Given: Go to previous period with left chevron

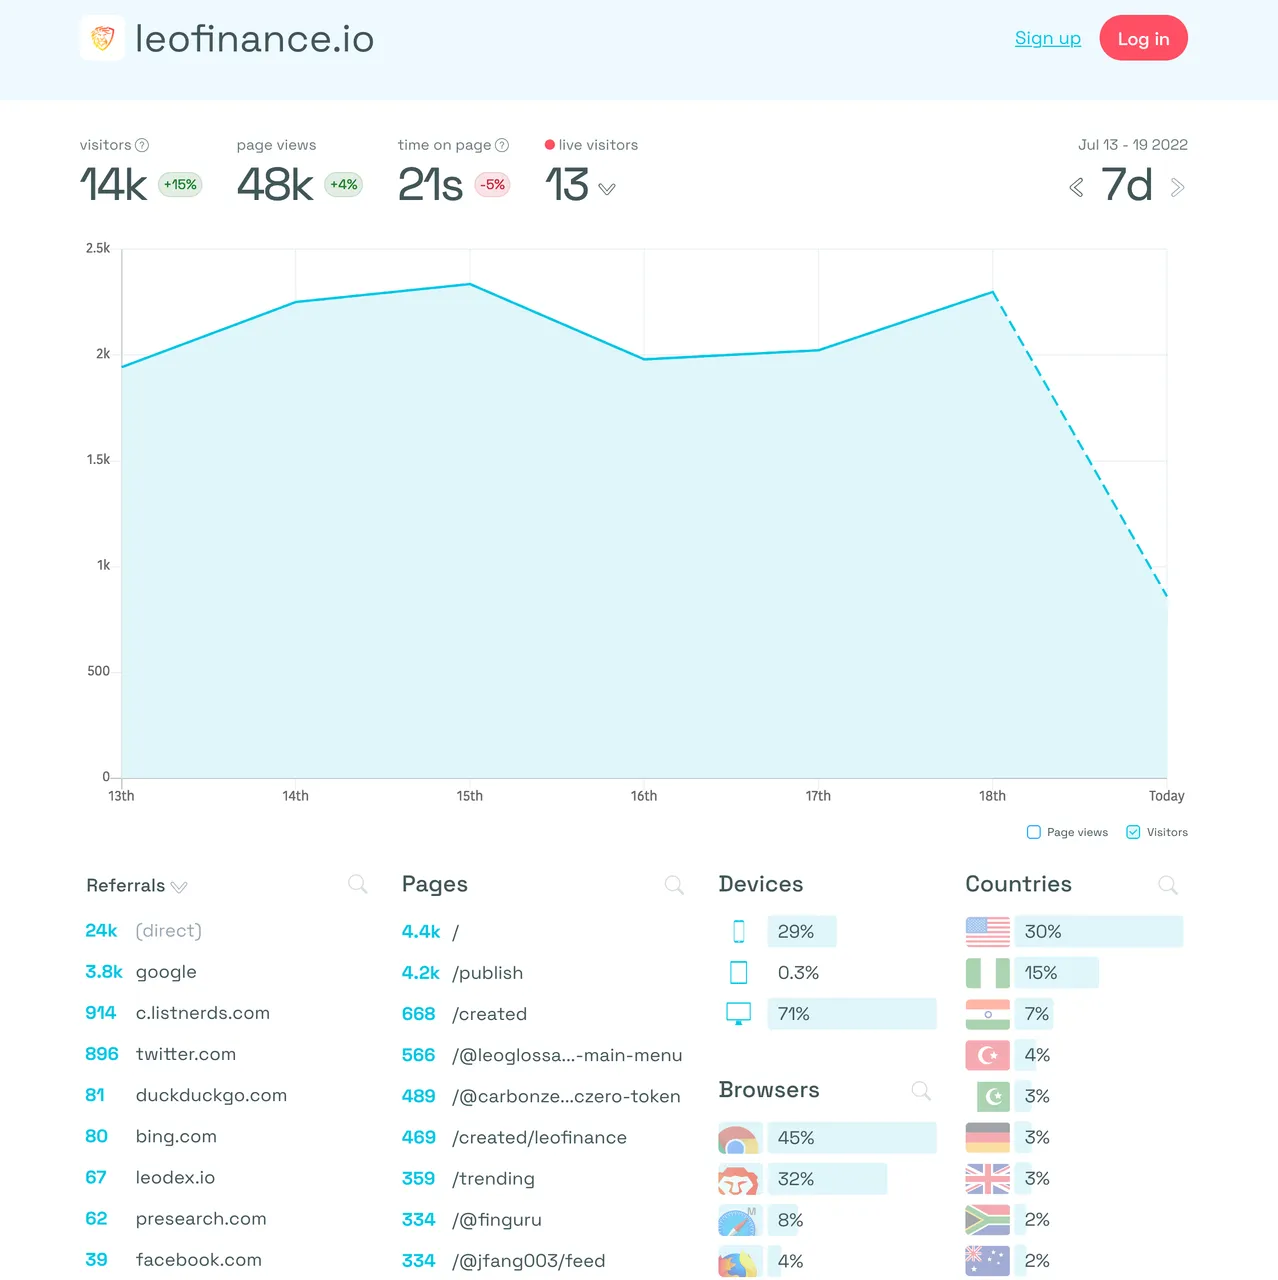Looking at the screenshot, I should 1076,187.
